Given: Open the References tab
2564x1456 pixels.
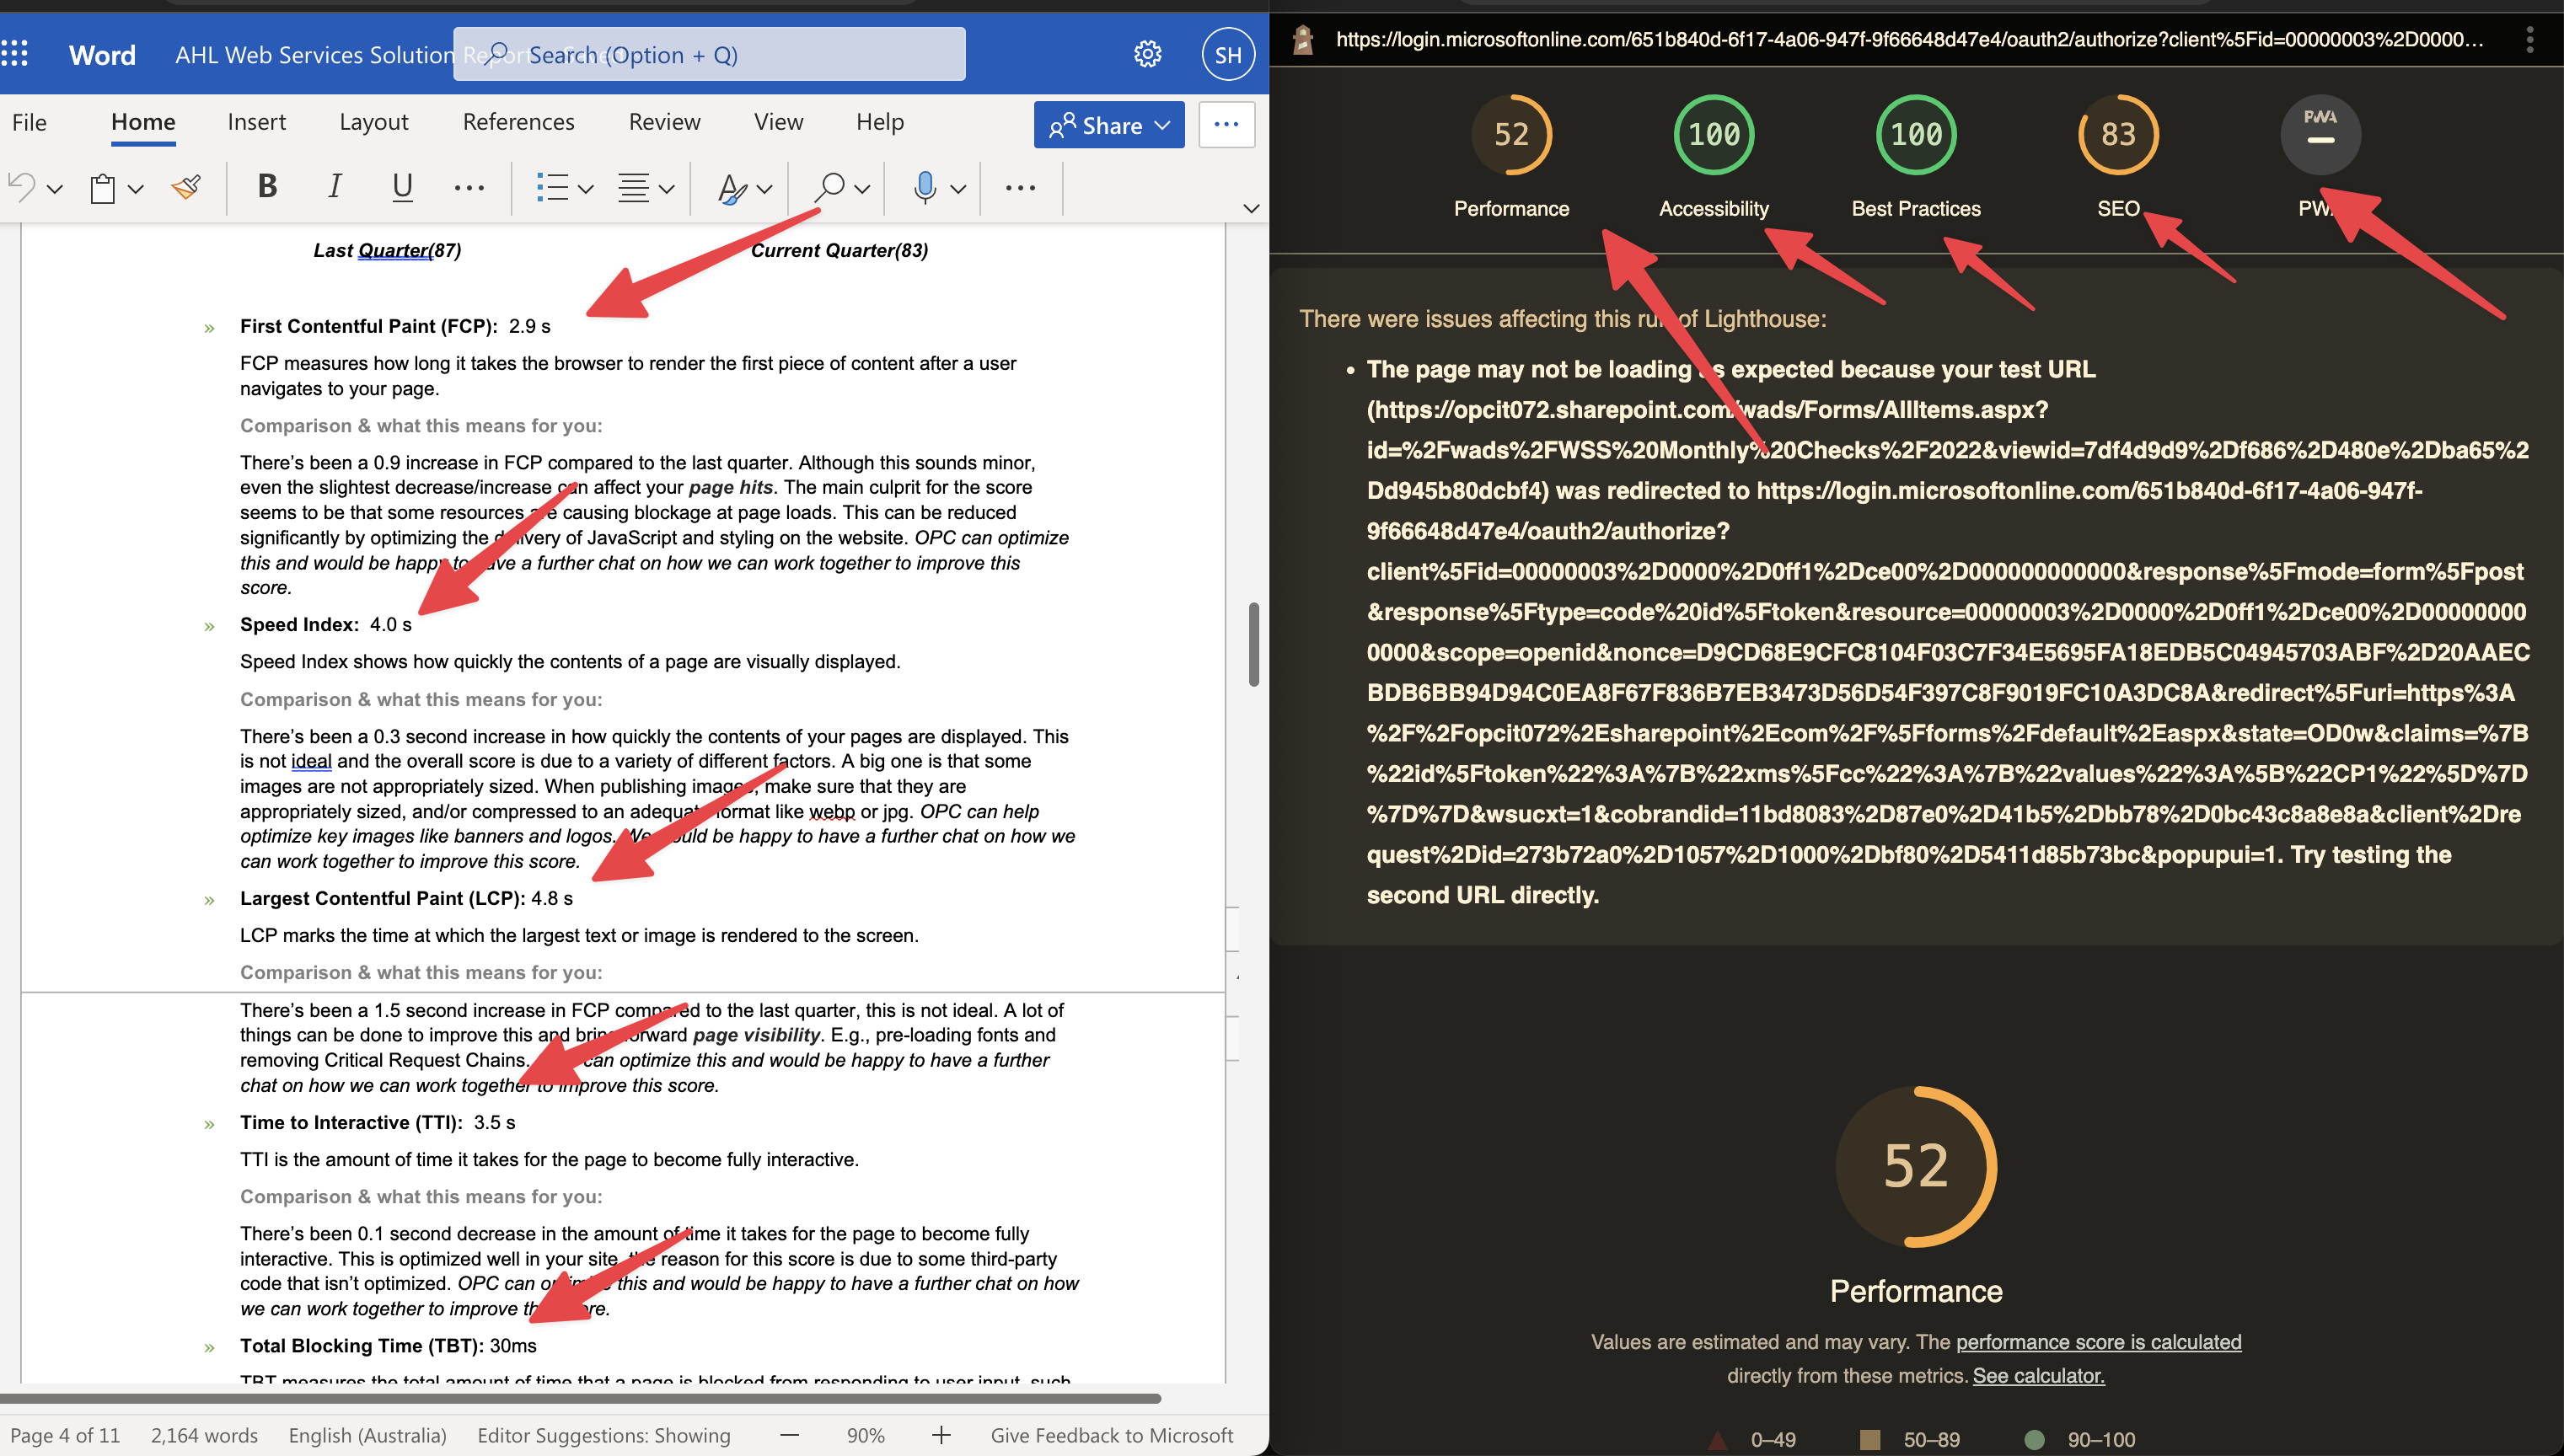Looking at the screenshot, I should (518, 122).
